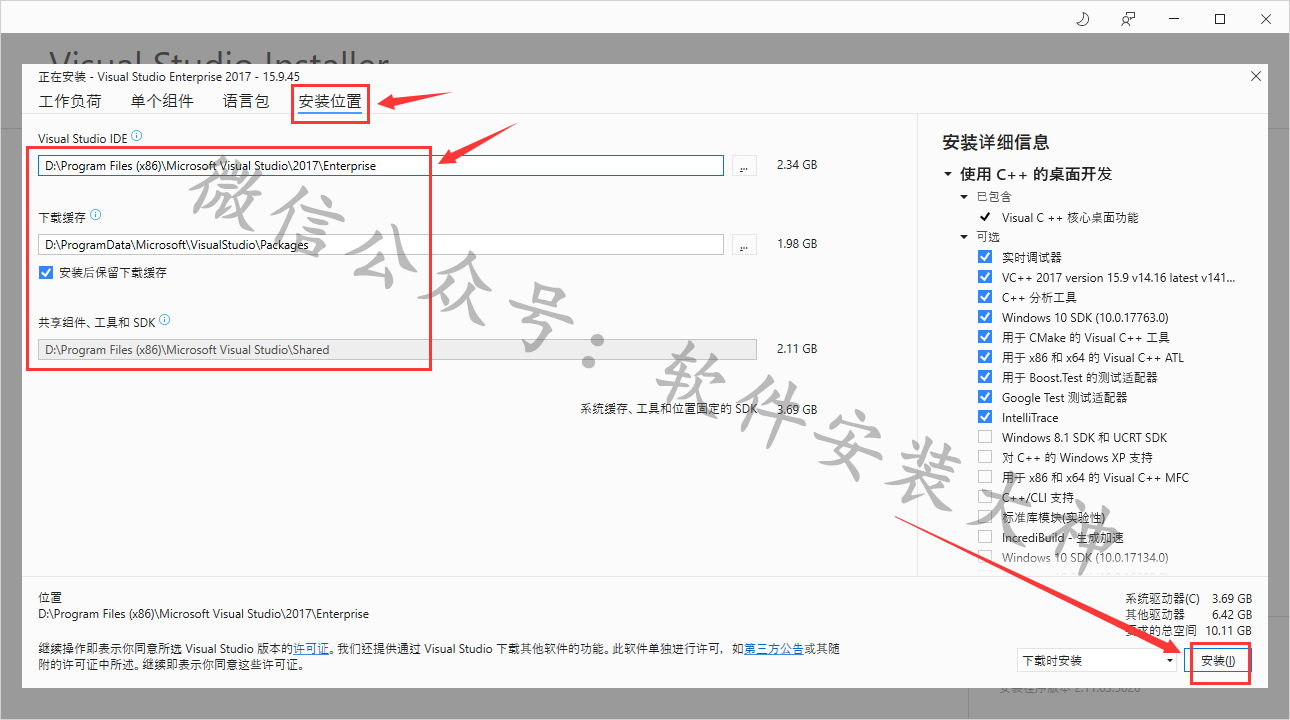Screen dimensions: 1290x720
Task: Open the 第三方公告 link
Action: click(x=773, y=649)
